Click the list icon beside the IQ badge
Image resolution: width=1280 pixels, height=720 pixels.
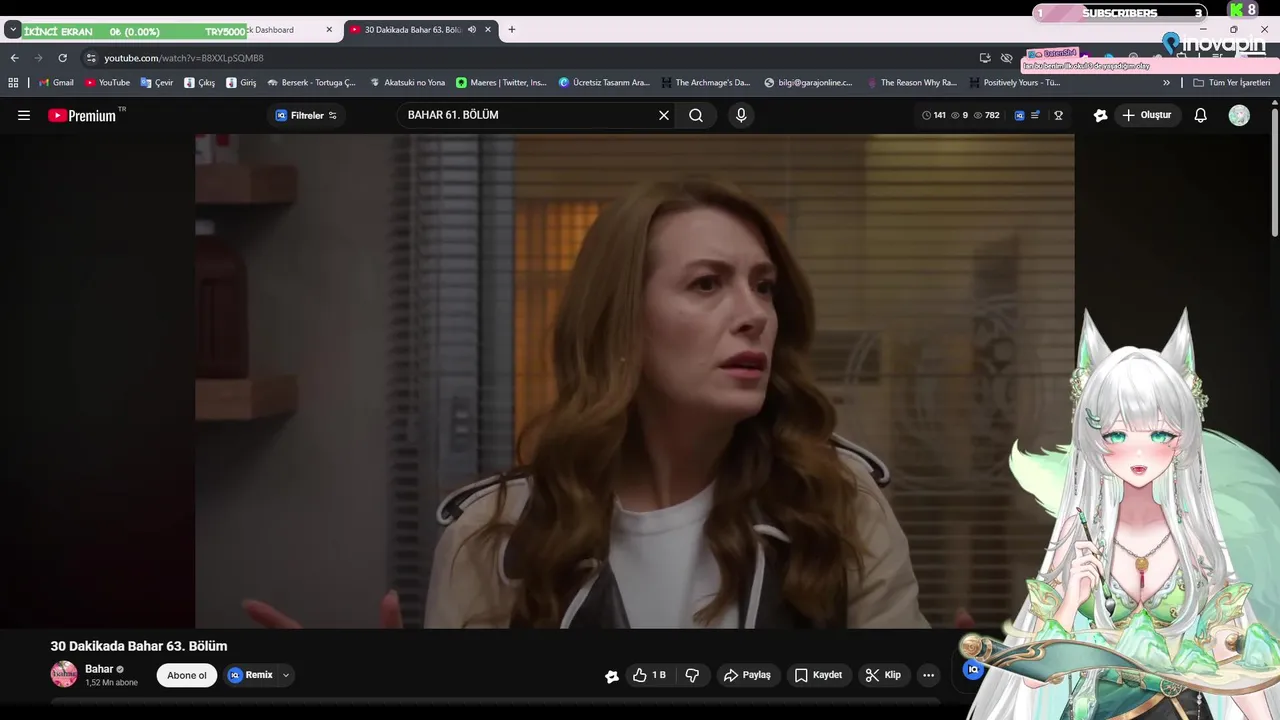click(1035, 115)
